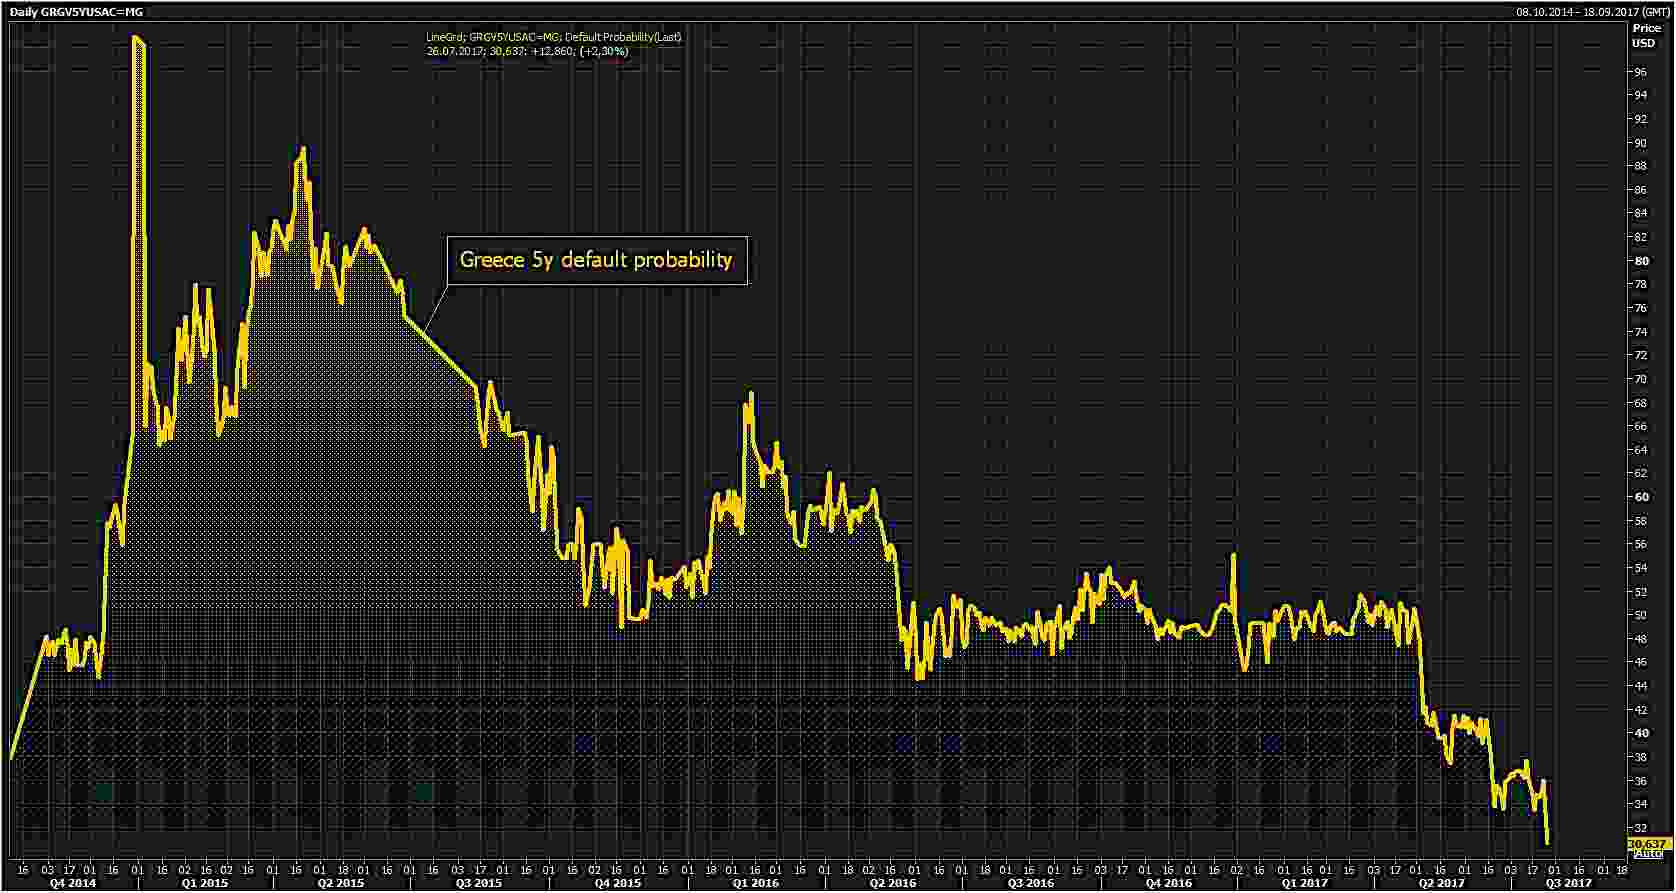Select the Q1 2016 quarter label
Screen dimensions: 1676x893
tap(755, 883)
